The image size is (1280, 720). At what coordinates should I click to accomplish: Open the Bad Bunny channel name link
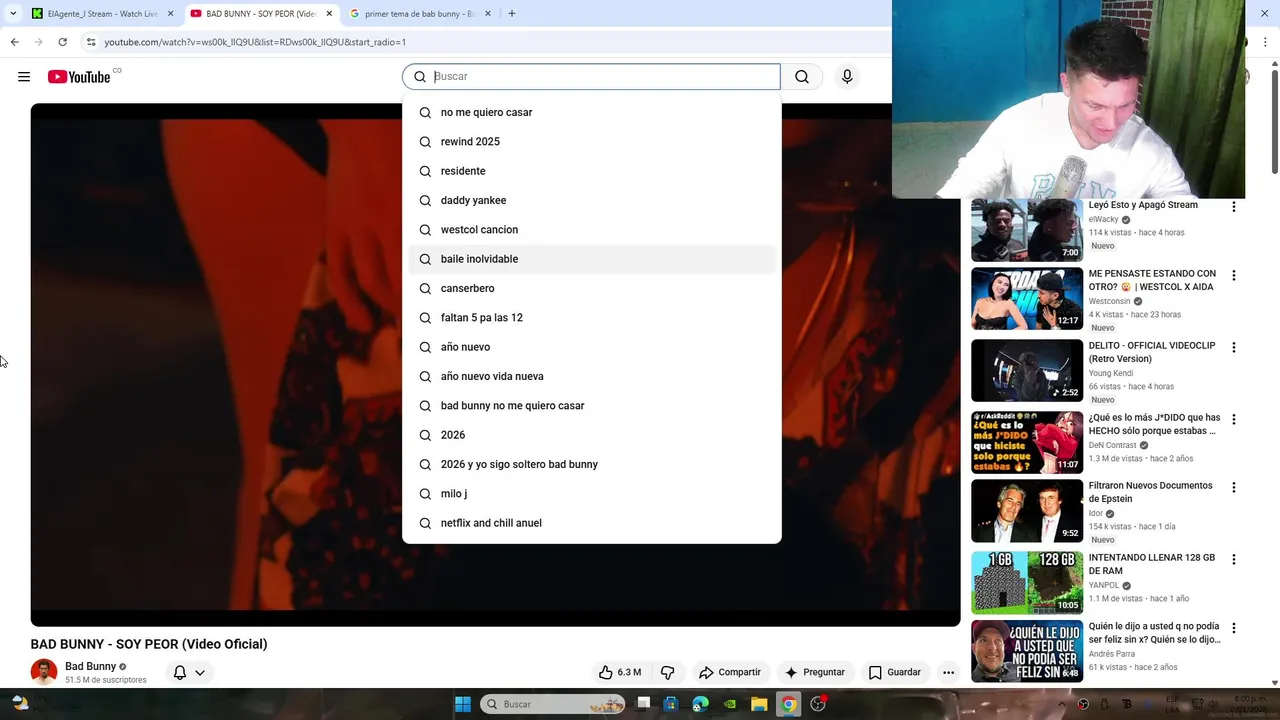coord(91,666)
